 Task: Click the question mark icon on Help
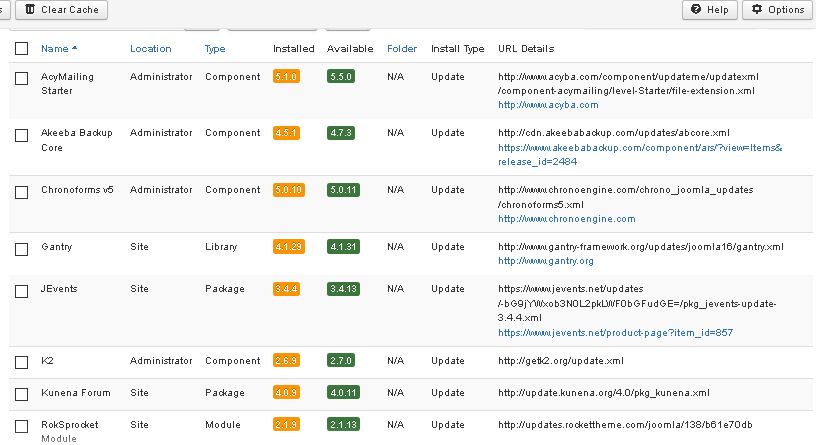pos(696,9)
